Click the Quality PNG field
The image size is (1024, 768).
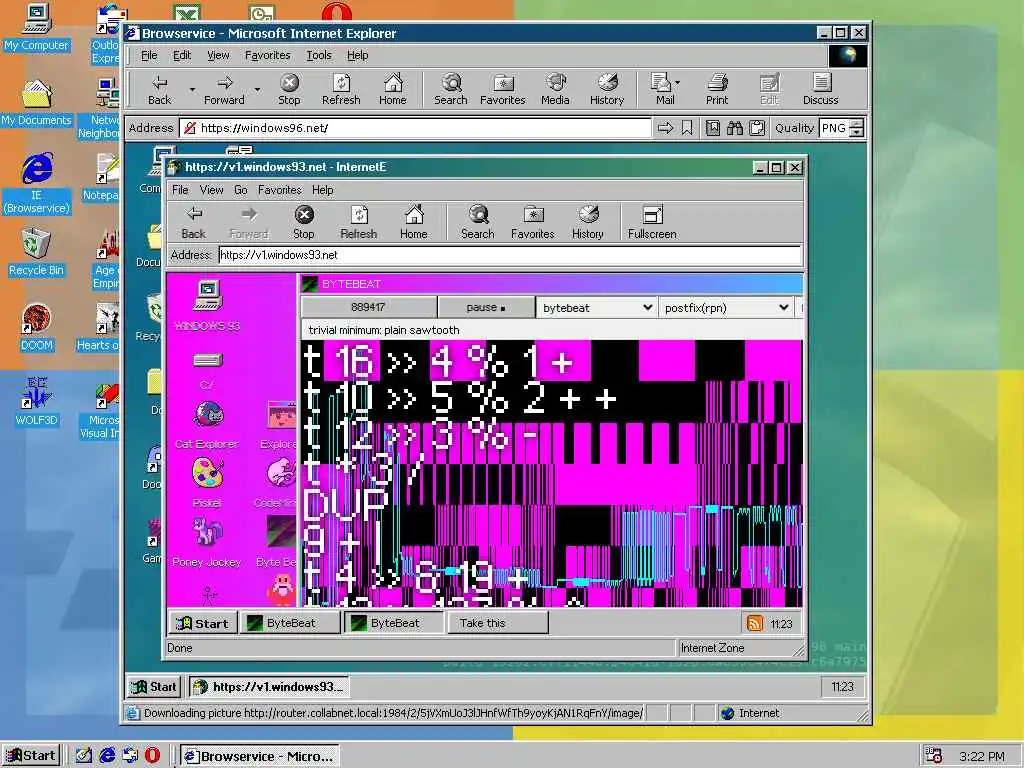(835, 128)
